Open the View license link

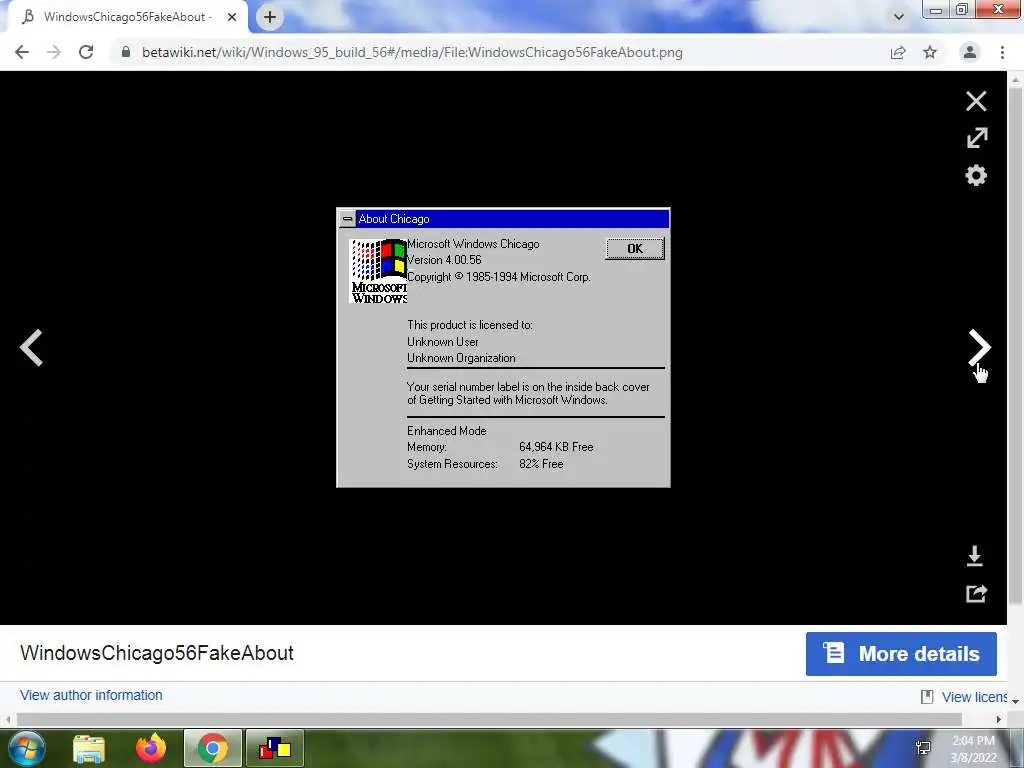pyautogui.click(x=972, y=697)
